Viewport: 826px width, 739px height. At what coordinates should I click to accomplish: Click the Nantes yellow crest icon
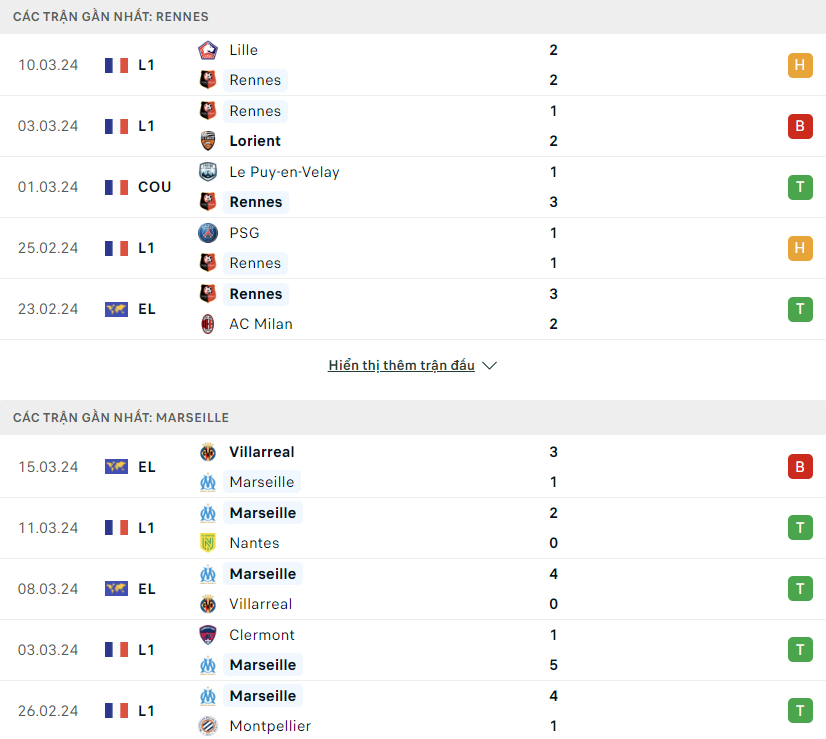tap(208, 543)
